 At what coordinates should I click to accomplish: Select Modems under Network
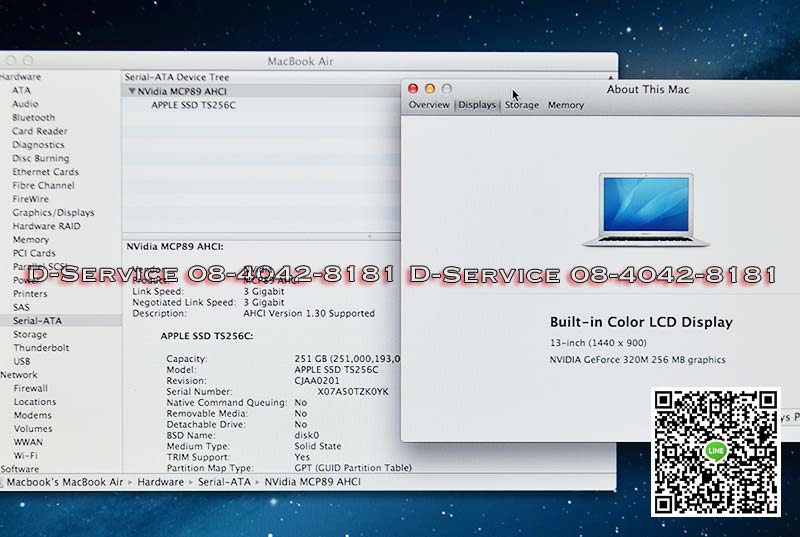(x=33, y=415)
